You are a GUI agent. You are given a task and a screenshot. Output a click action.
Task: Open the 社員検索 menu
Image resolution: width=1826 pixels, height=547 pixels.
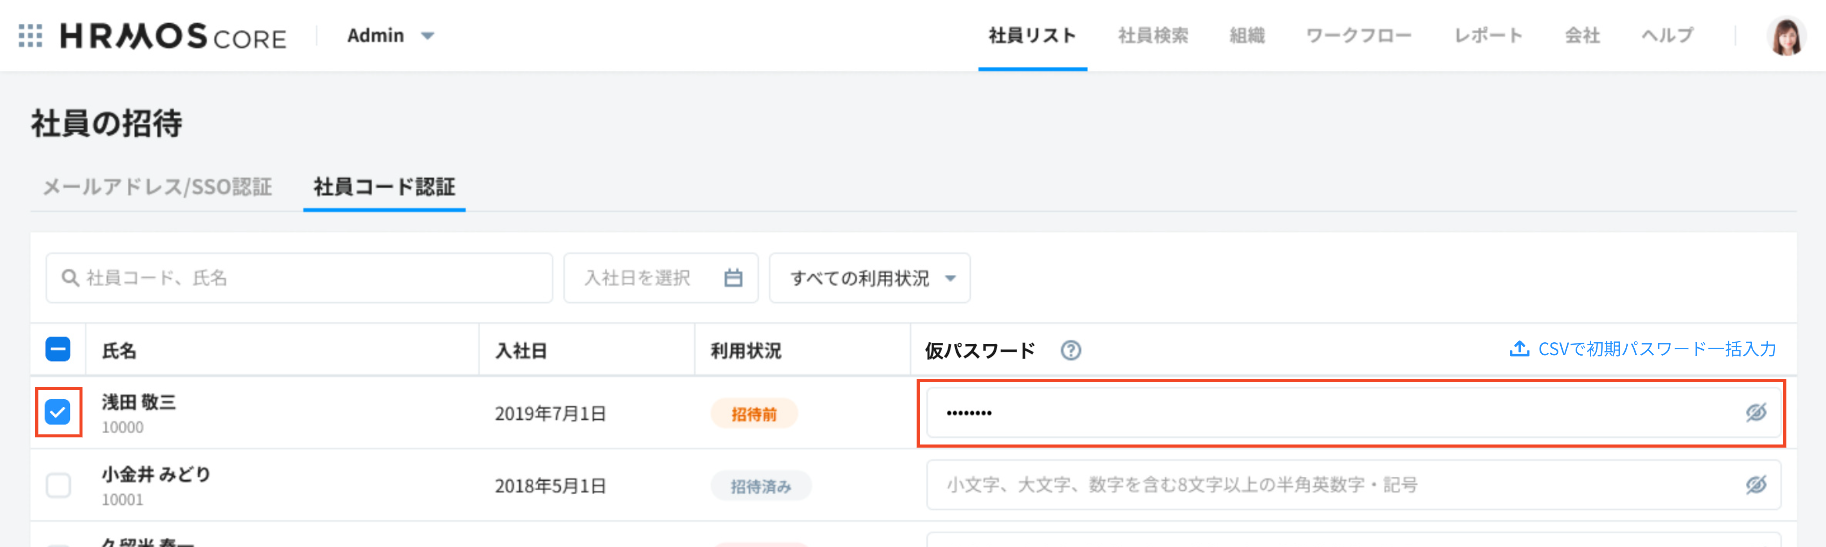point(1153,36)
